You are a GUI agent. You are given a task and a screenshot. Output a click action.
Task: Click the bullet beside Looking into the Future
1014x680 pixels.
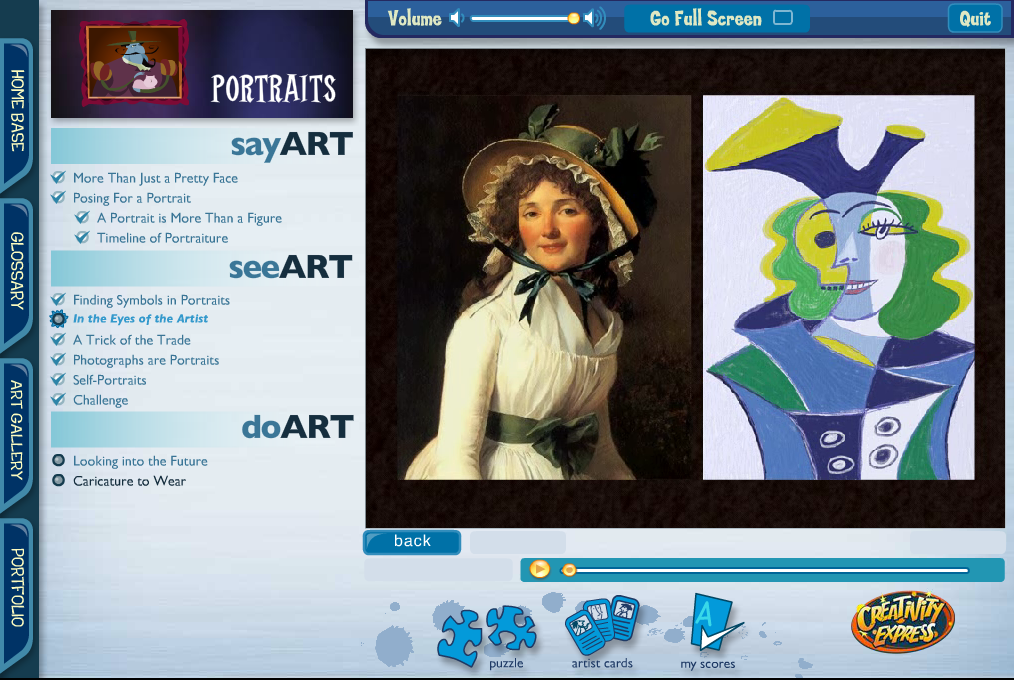[x=58, y=460]
